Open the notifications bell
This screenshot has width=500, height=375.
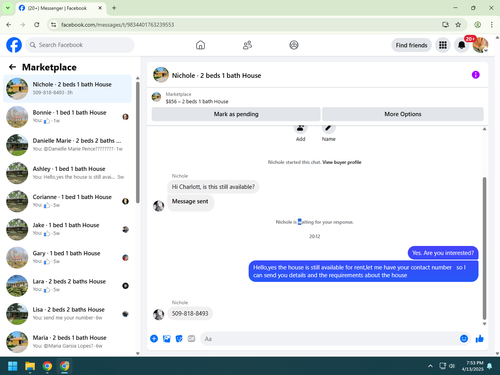461,45
